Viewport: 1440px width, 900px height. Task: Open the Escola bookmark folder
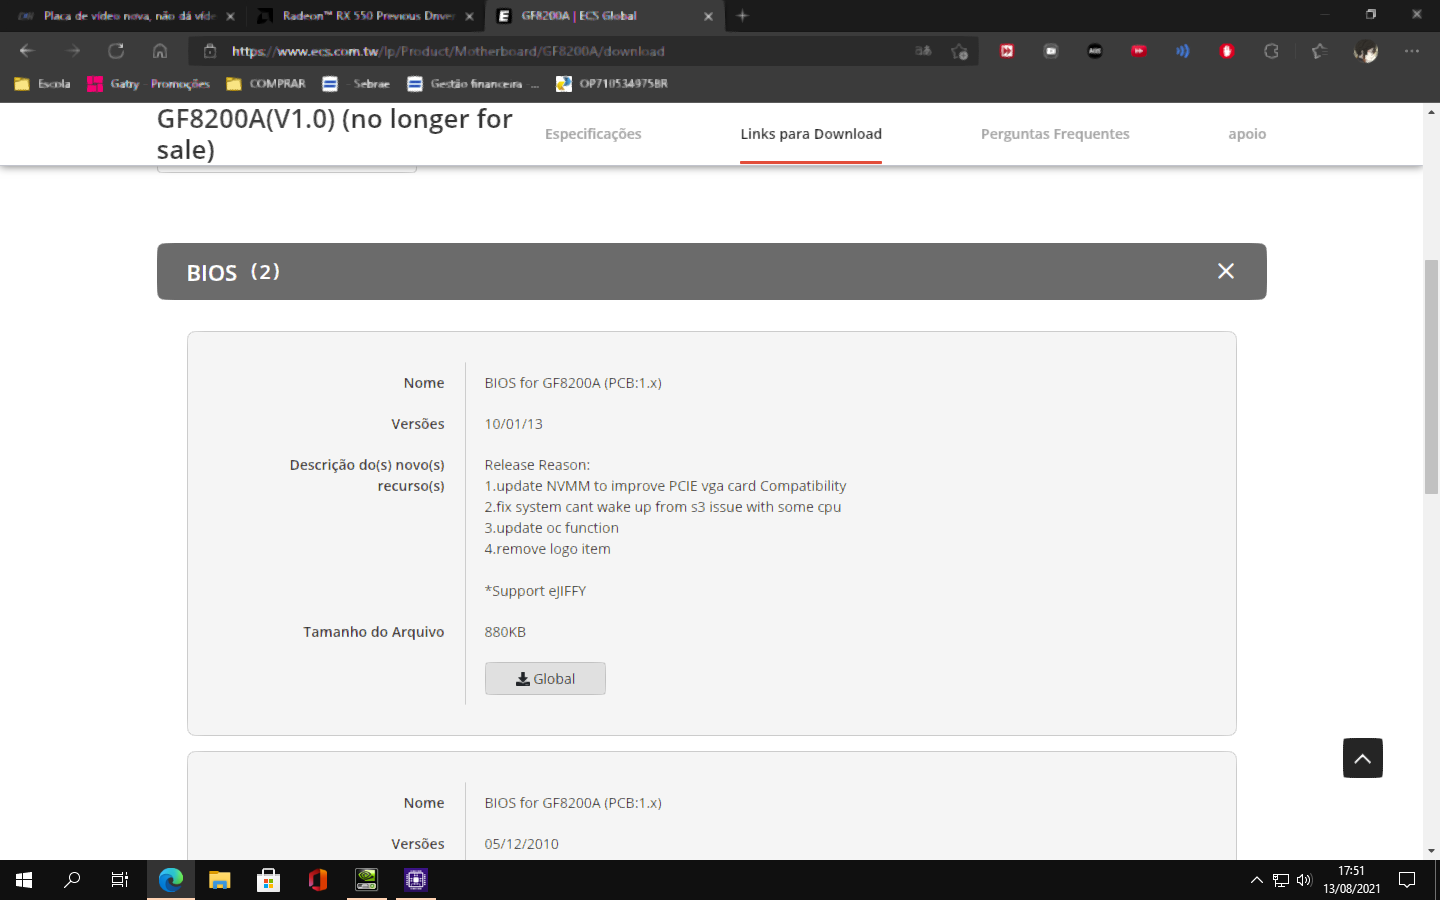(43, 84)
